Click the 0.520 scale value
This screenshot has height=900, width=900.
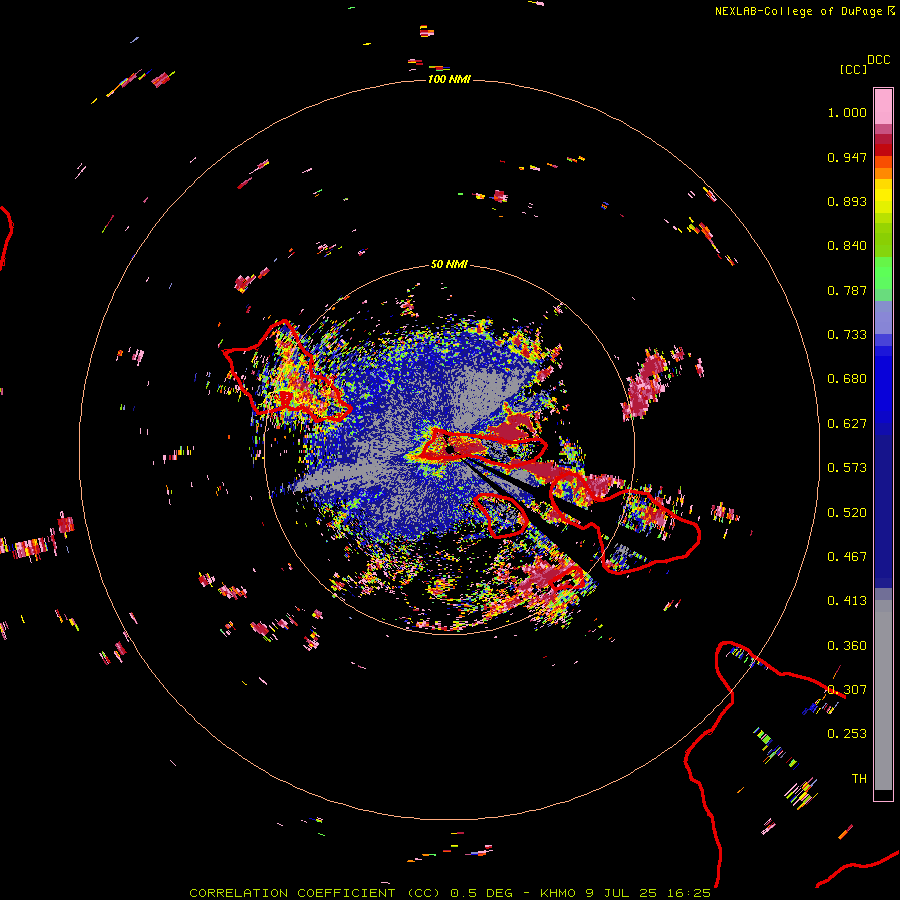(x=847, y=513)
